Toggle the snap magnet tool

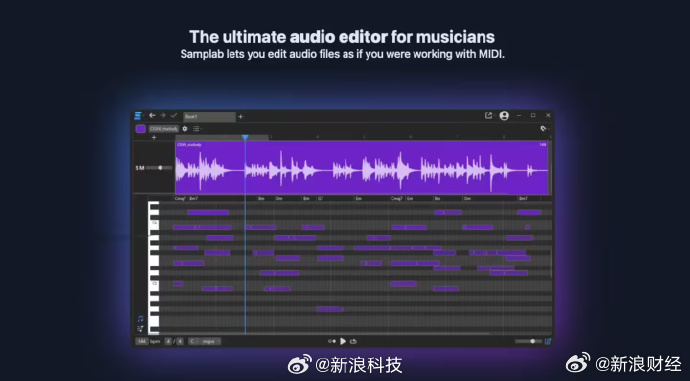[543, 128]
